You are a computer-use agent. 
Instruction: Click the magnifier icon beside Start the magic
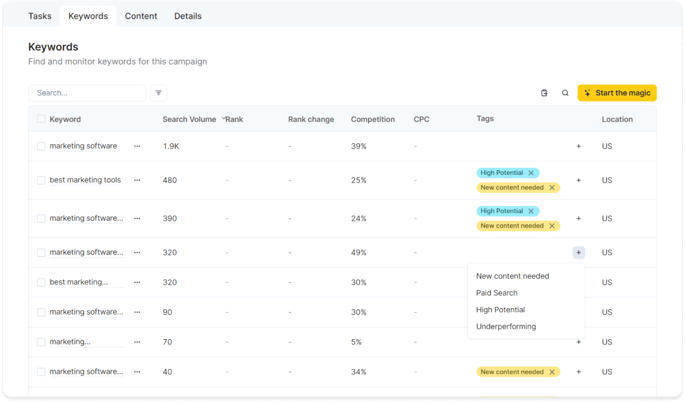565,93
